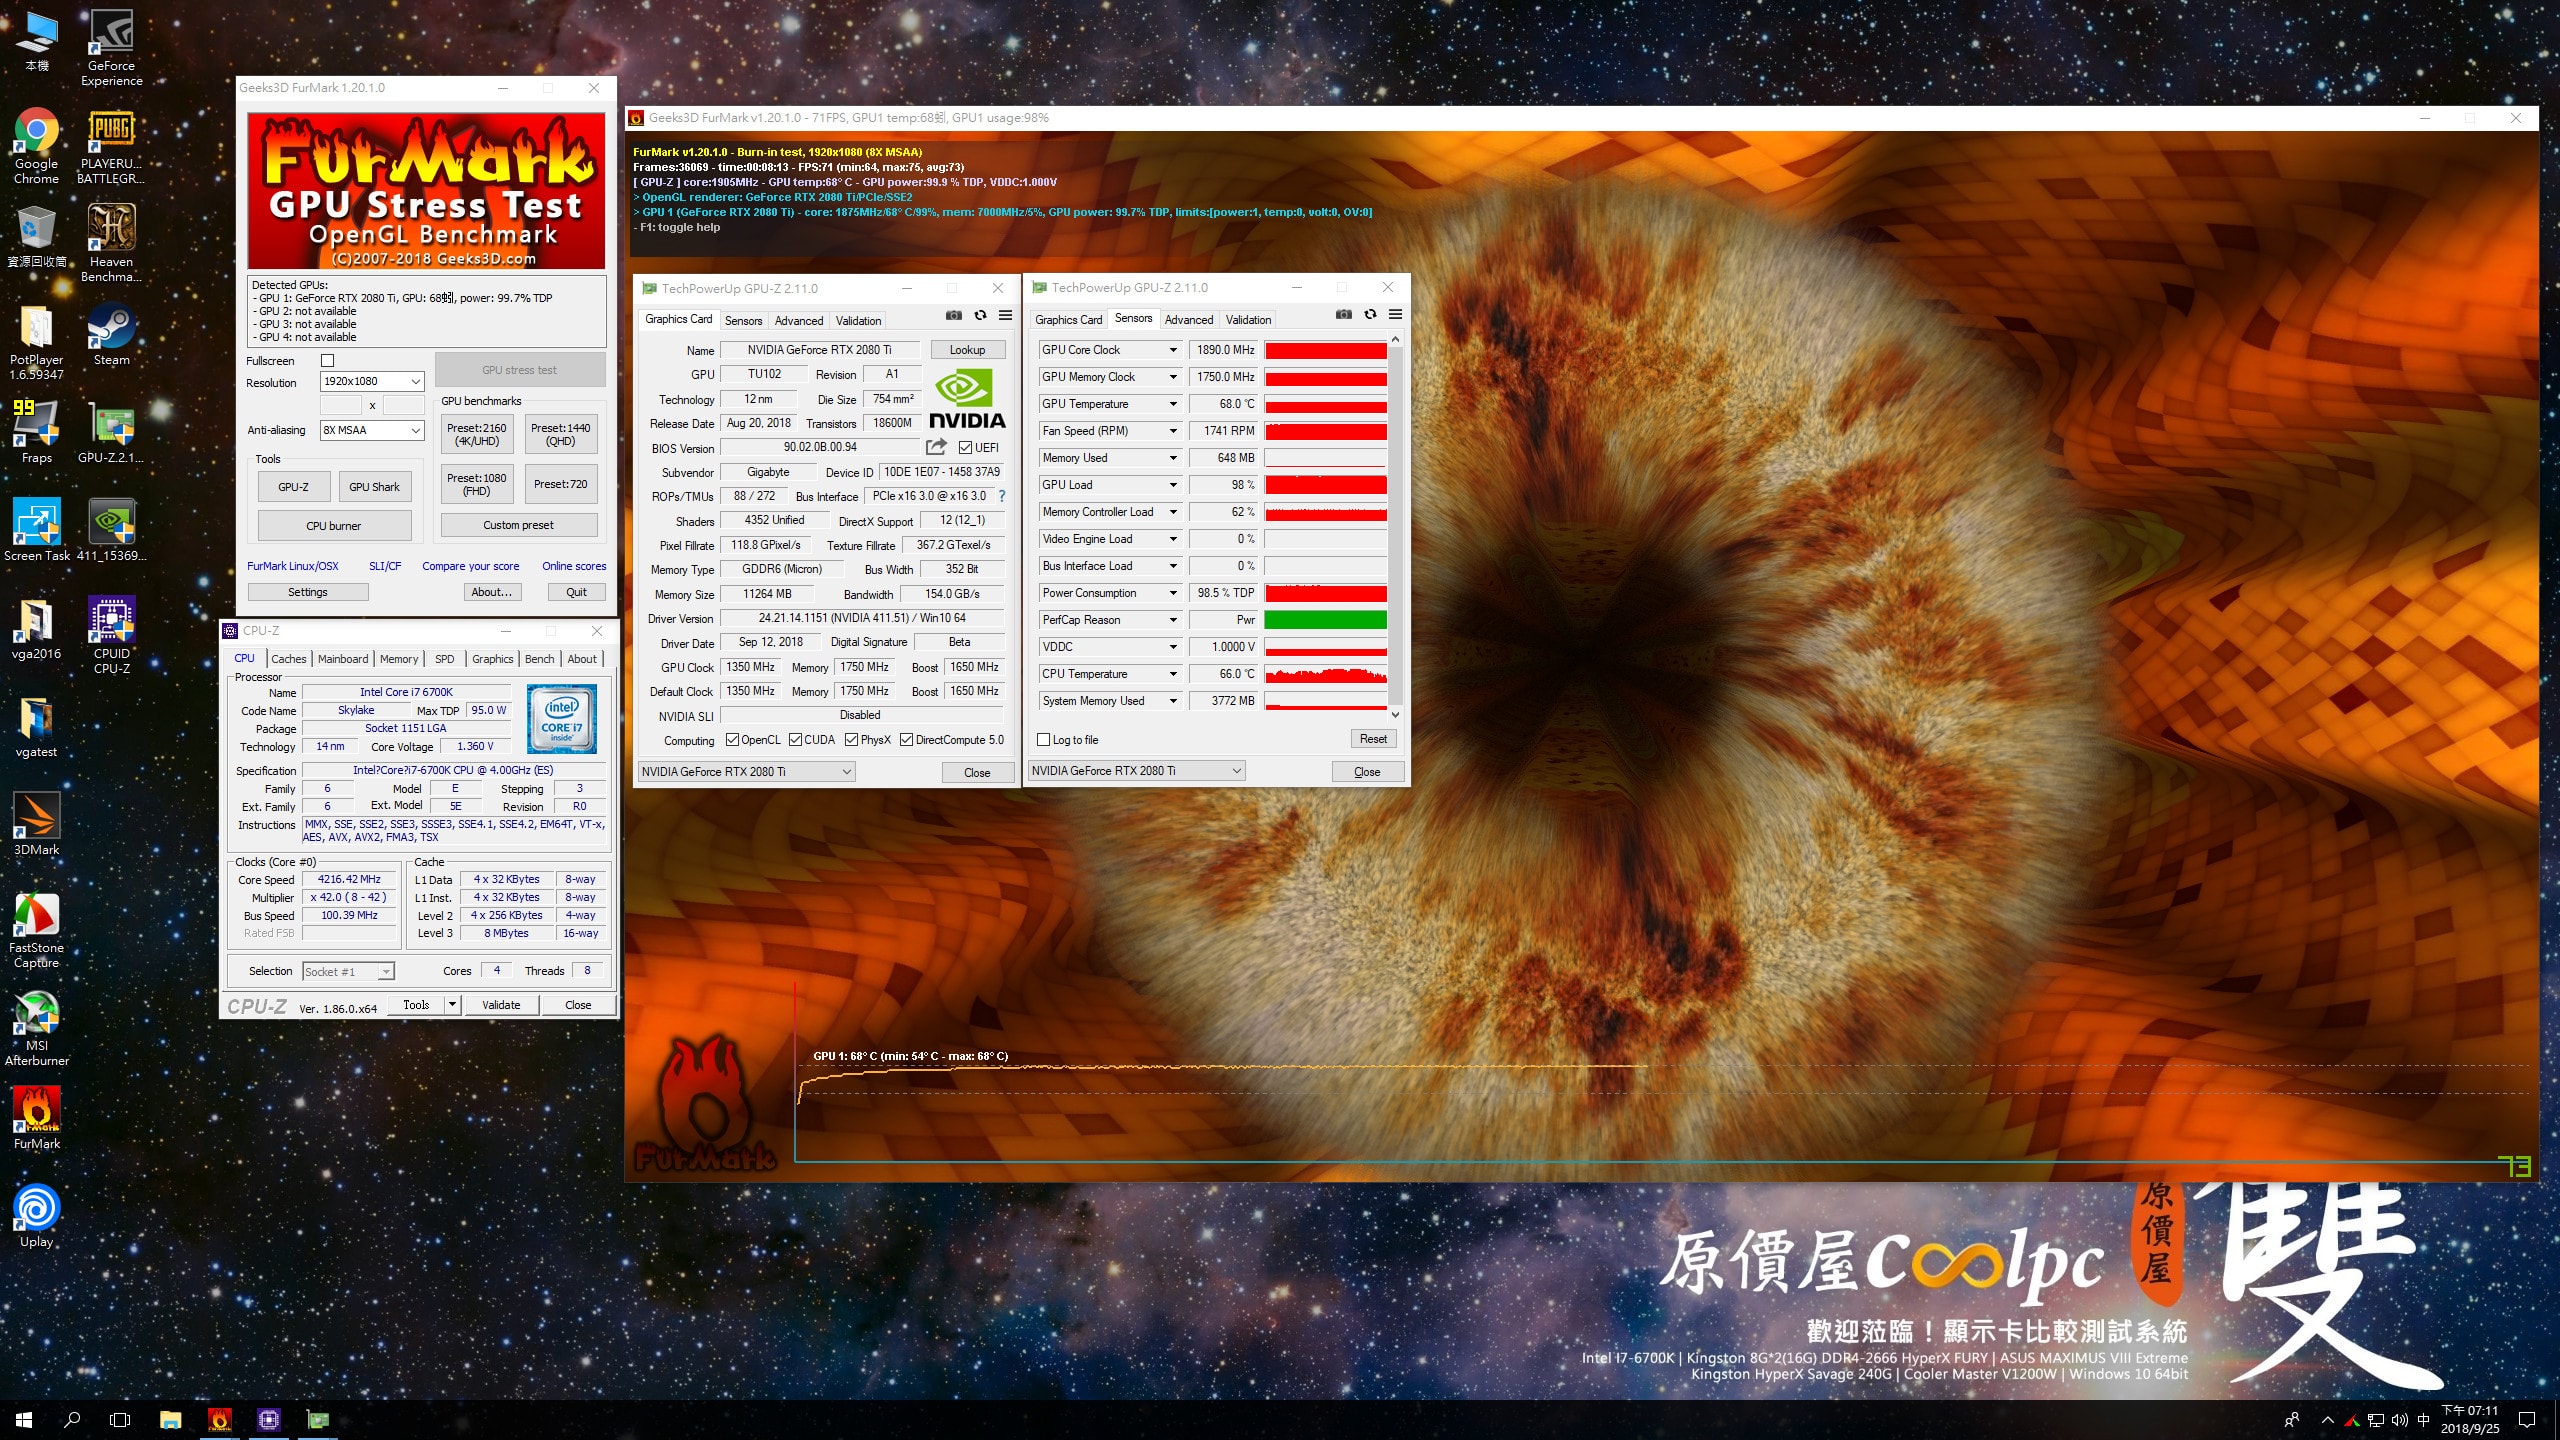Expand the Fan Speed (RPM) sensor dropdown
This screenshot has width=2560, height=1440.
click(1173, 431)
